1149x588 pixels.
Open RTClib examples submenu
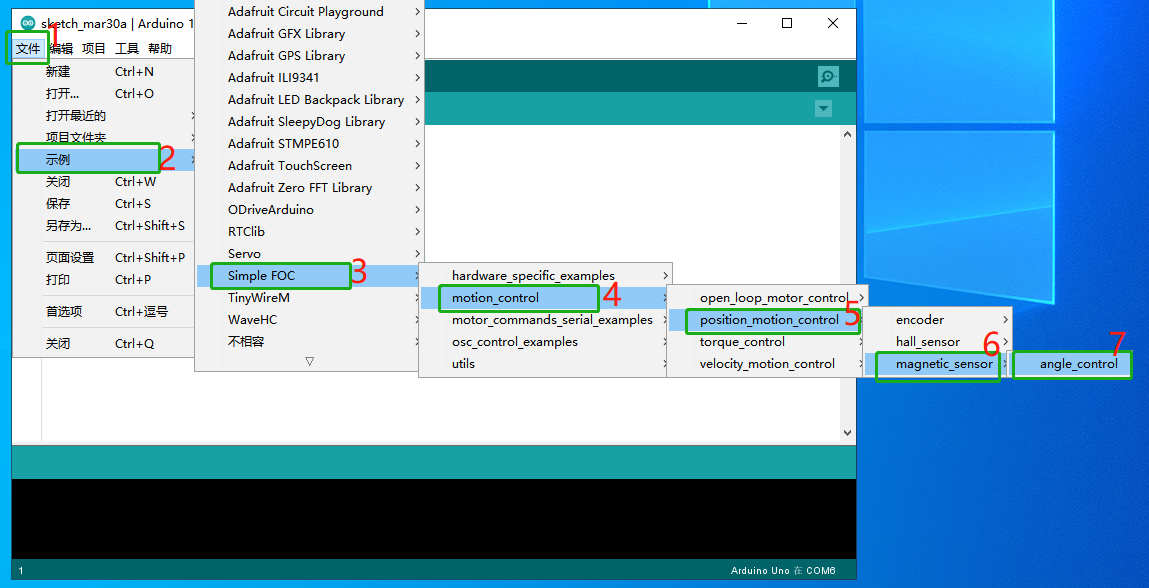tap(310, 232)
